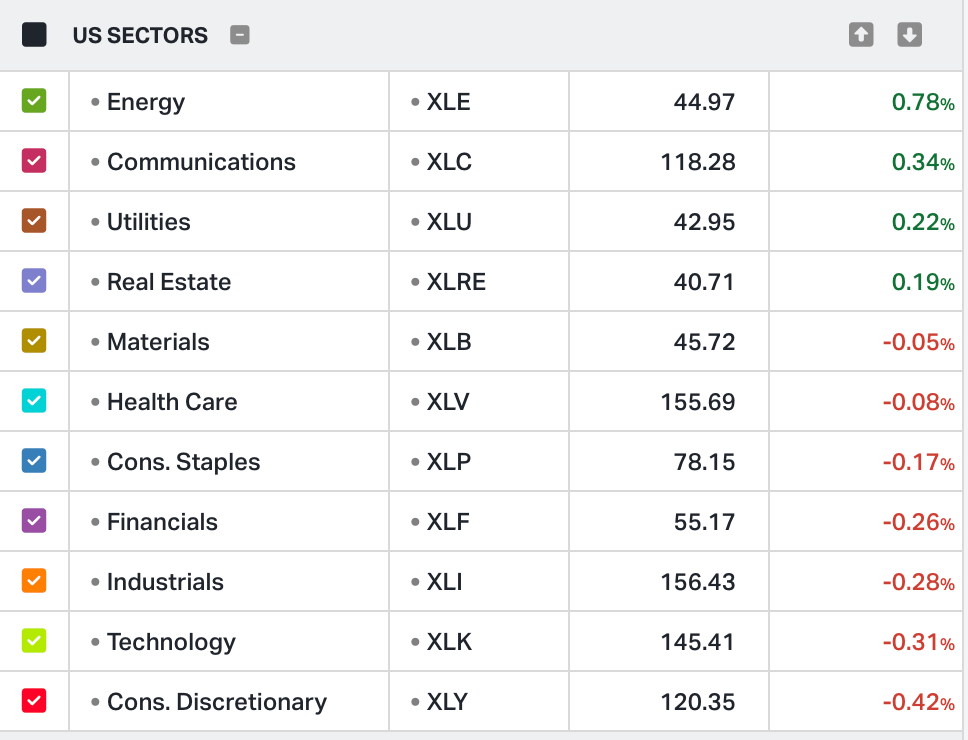Move US Sectors panel up
This screenshot has width=968, height=740.
(861, 35)
